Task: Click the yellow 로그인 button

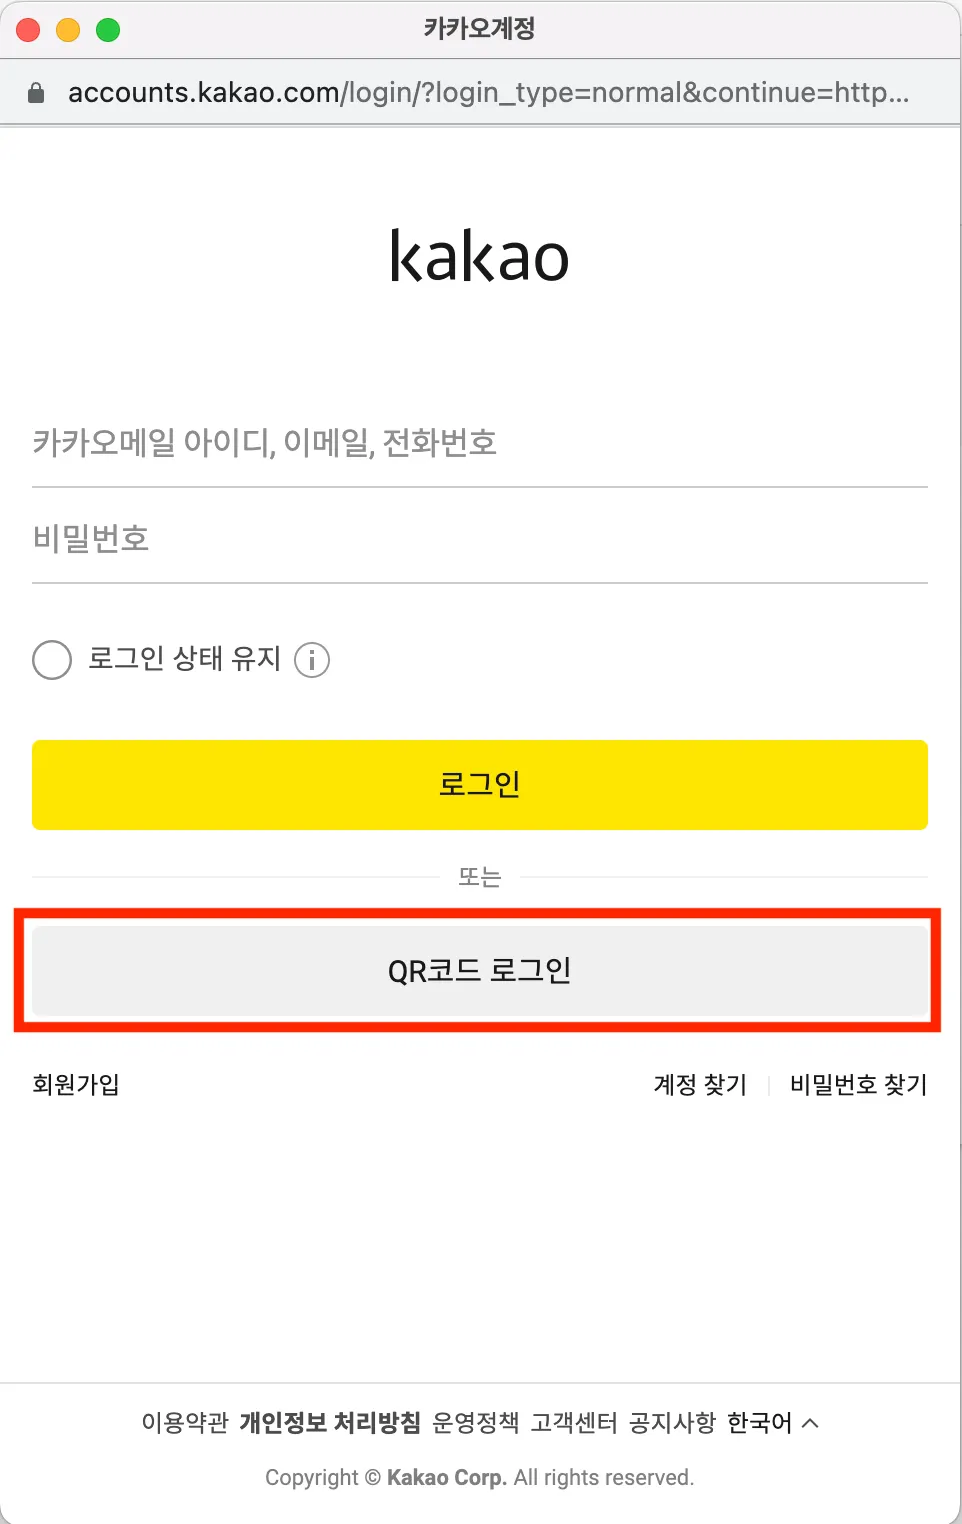Action: pos(480,784)
